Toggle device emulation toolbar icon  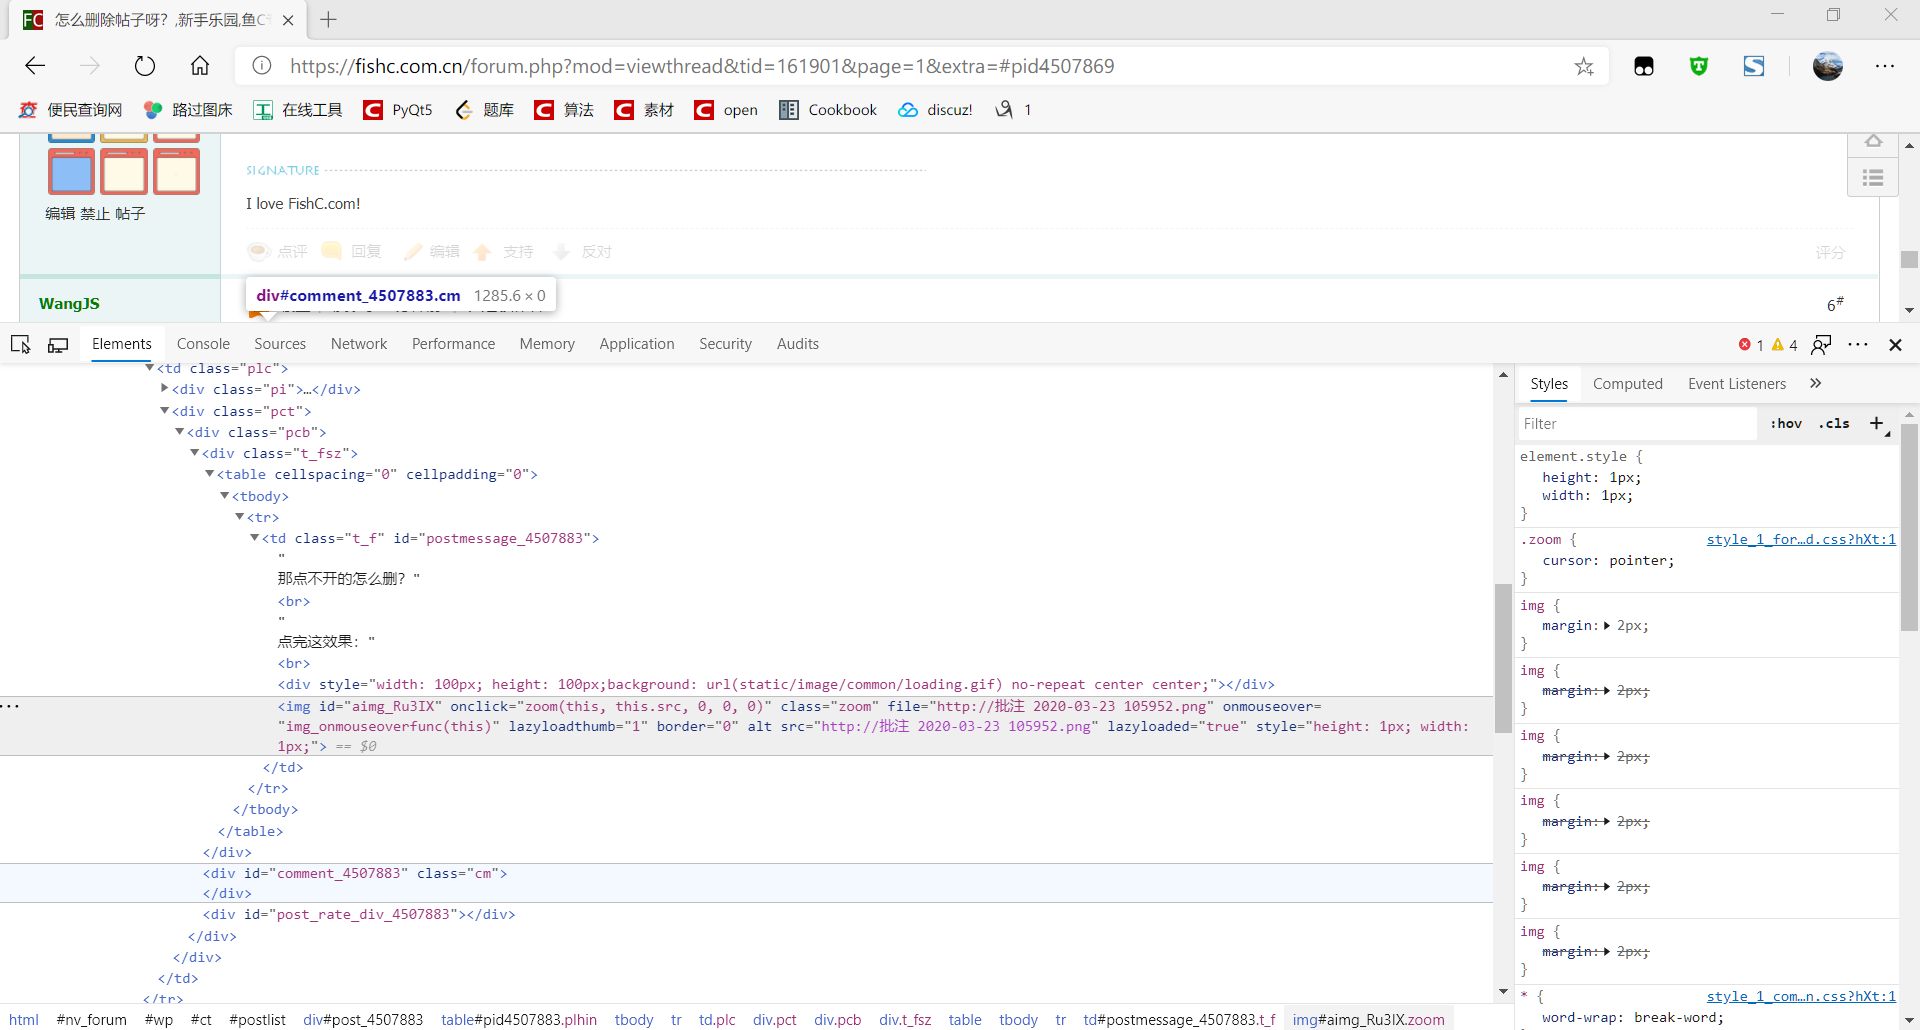[58, 344]
